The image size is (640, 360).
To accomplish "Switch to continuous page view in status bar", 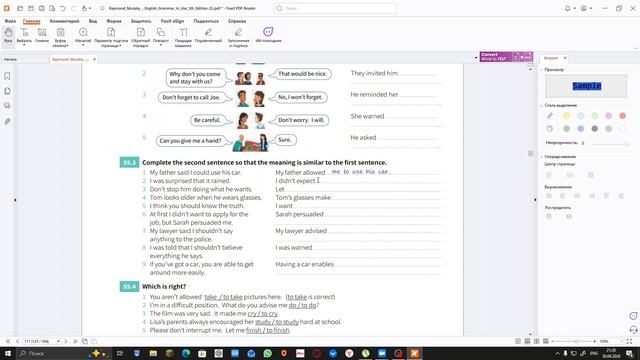I will click(x=527, y=341).
